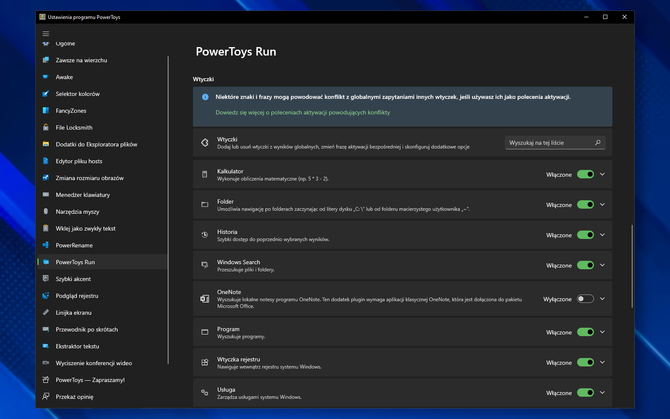Open the FancyZones settings page

[103, 111]
